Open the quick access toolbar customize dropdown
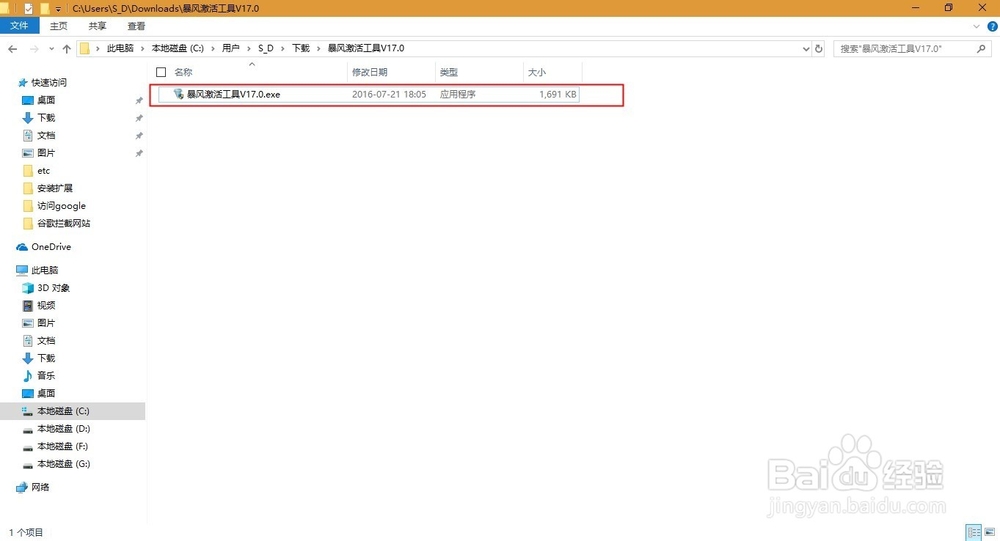Viewport: 1000px width, 541px height. click(58, 9)
